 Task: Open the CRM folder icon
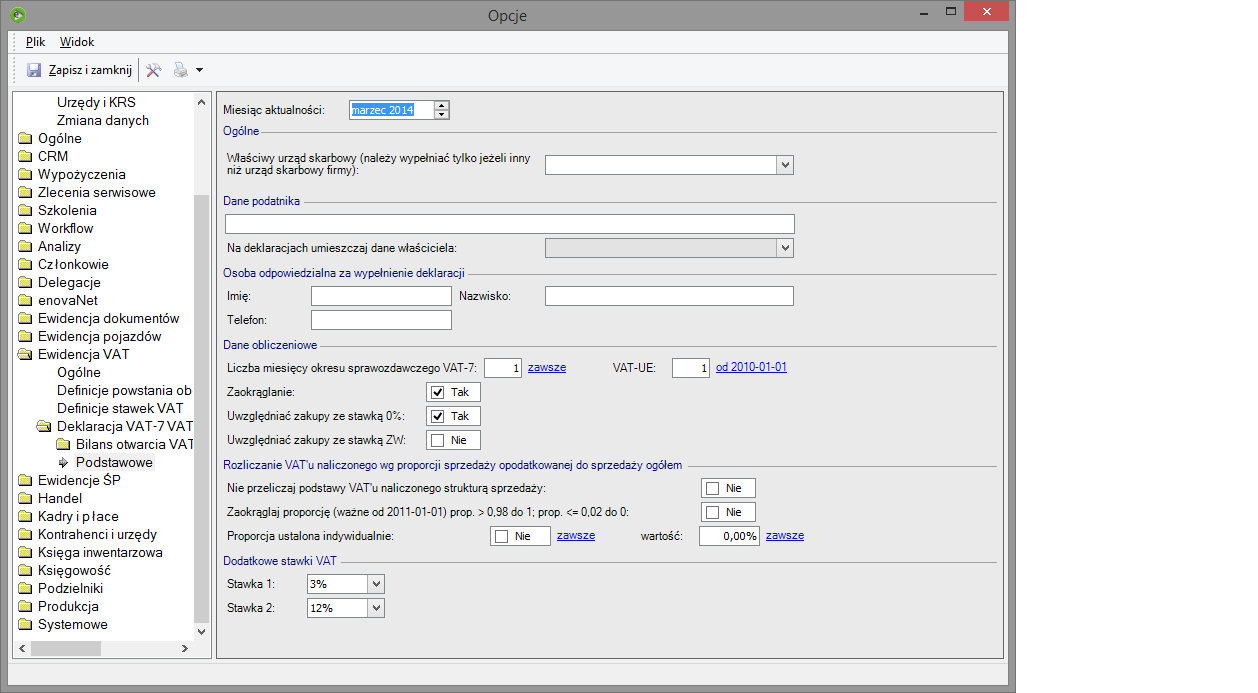click(26, 157)
